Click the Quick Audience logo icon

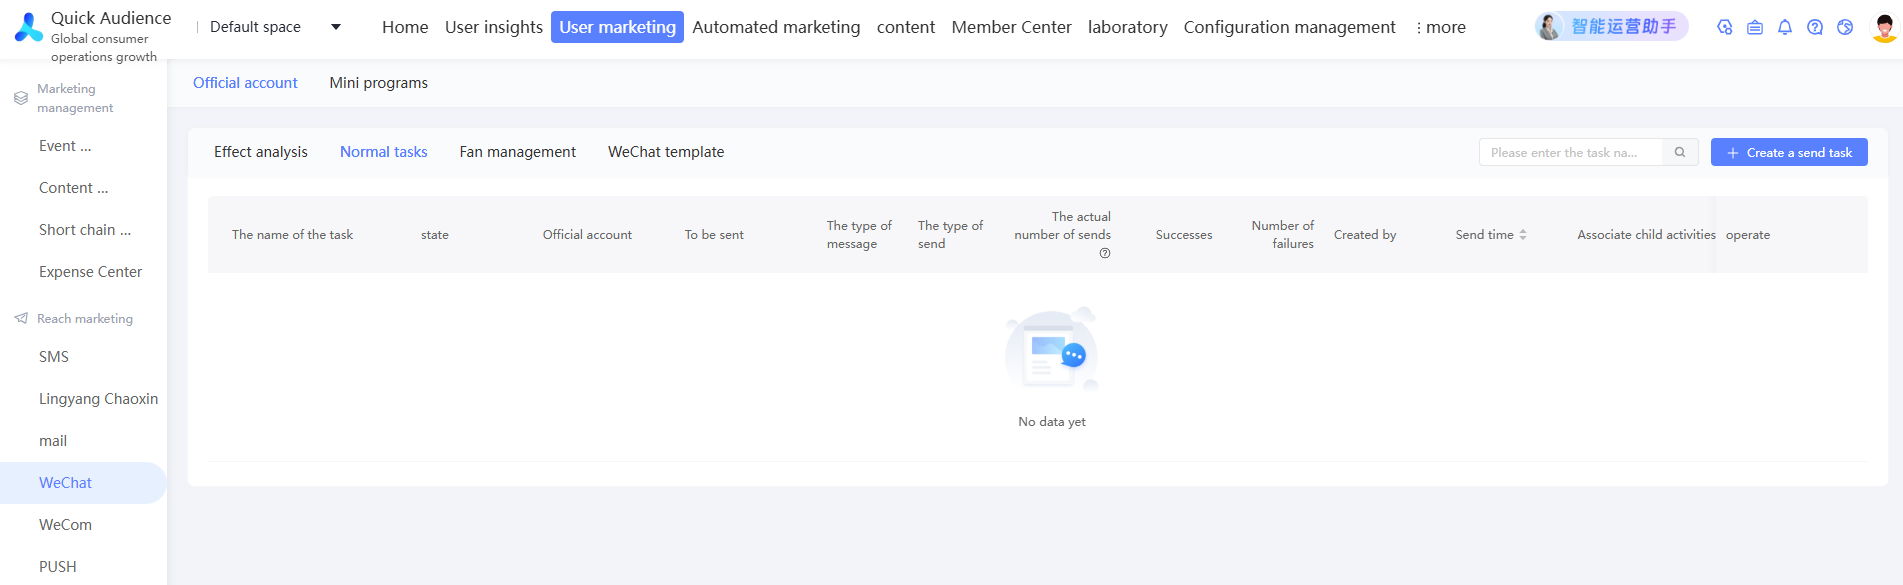point(29,28)
